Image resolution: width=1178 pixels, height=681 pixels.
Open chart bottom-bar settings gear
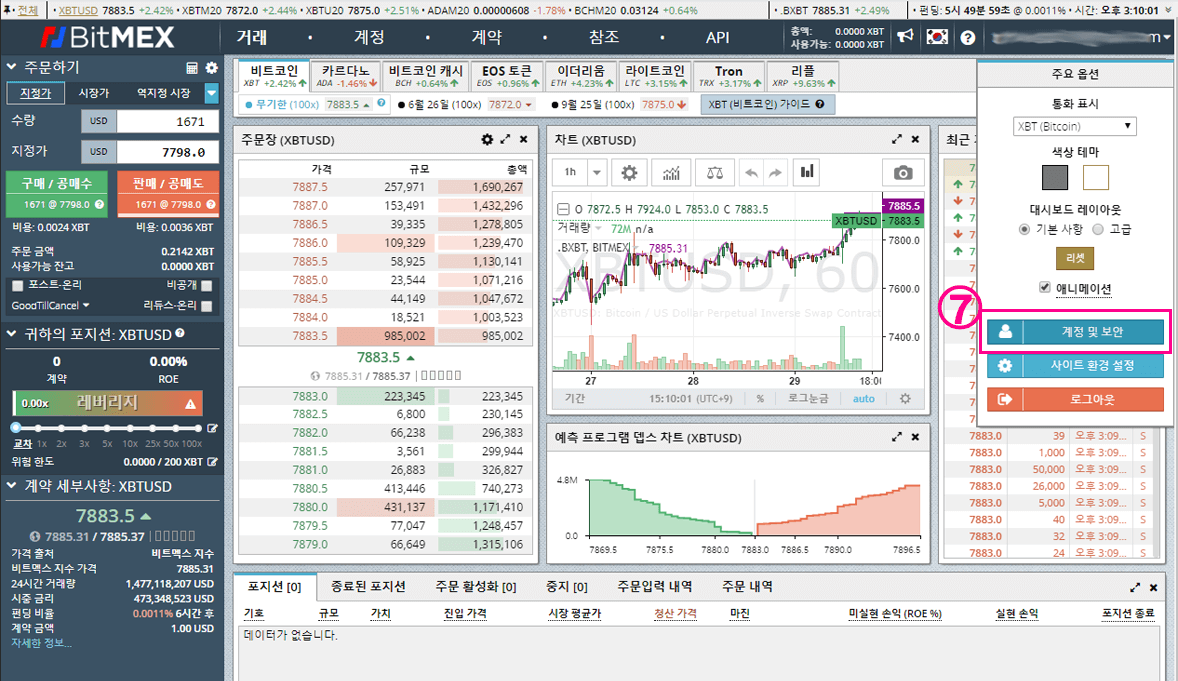(x=905, y=398)
